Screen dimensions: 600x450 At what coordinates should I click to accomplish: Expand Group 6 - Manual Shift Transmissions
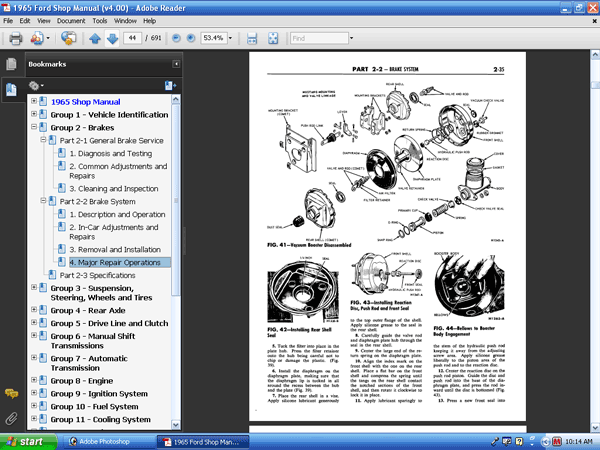34,335
